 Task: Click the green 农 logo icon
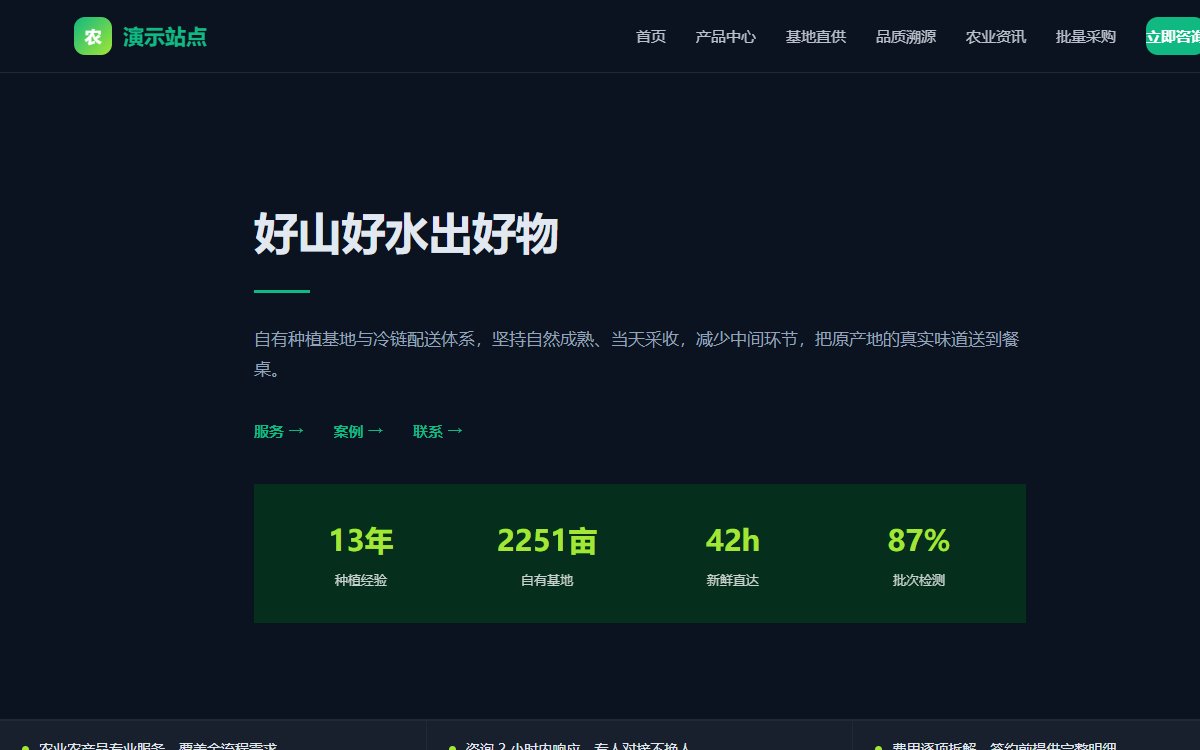pos(92,37)
